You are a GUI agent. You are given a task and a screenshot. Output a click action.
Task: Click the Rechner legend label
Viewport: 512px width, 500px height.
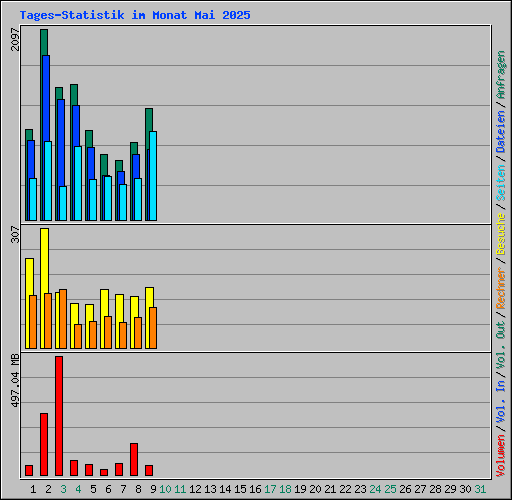[x=500, y=288]
